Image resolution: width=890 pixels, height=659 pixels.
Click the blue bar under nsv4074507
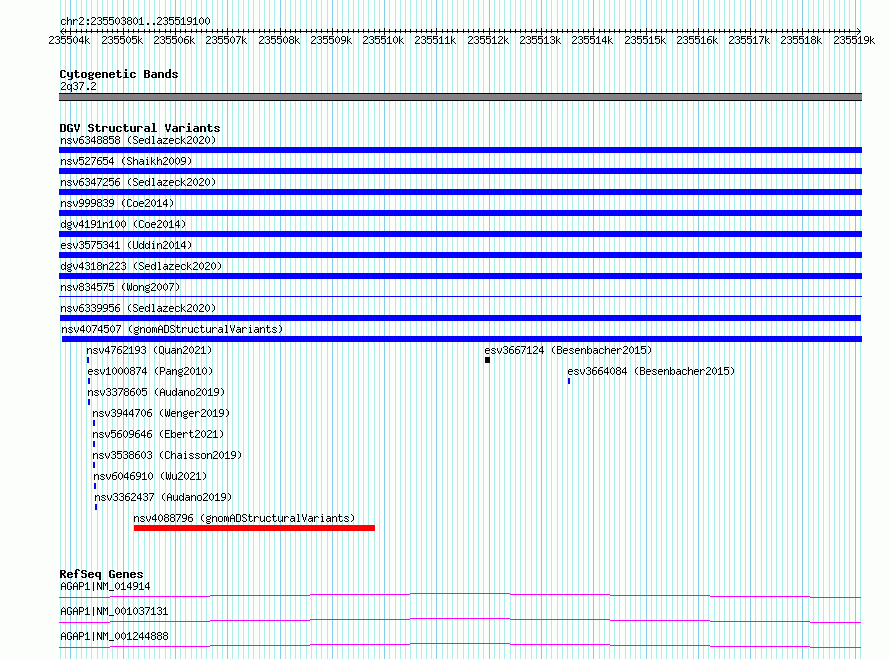[461, 339]
